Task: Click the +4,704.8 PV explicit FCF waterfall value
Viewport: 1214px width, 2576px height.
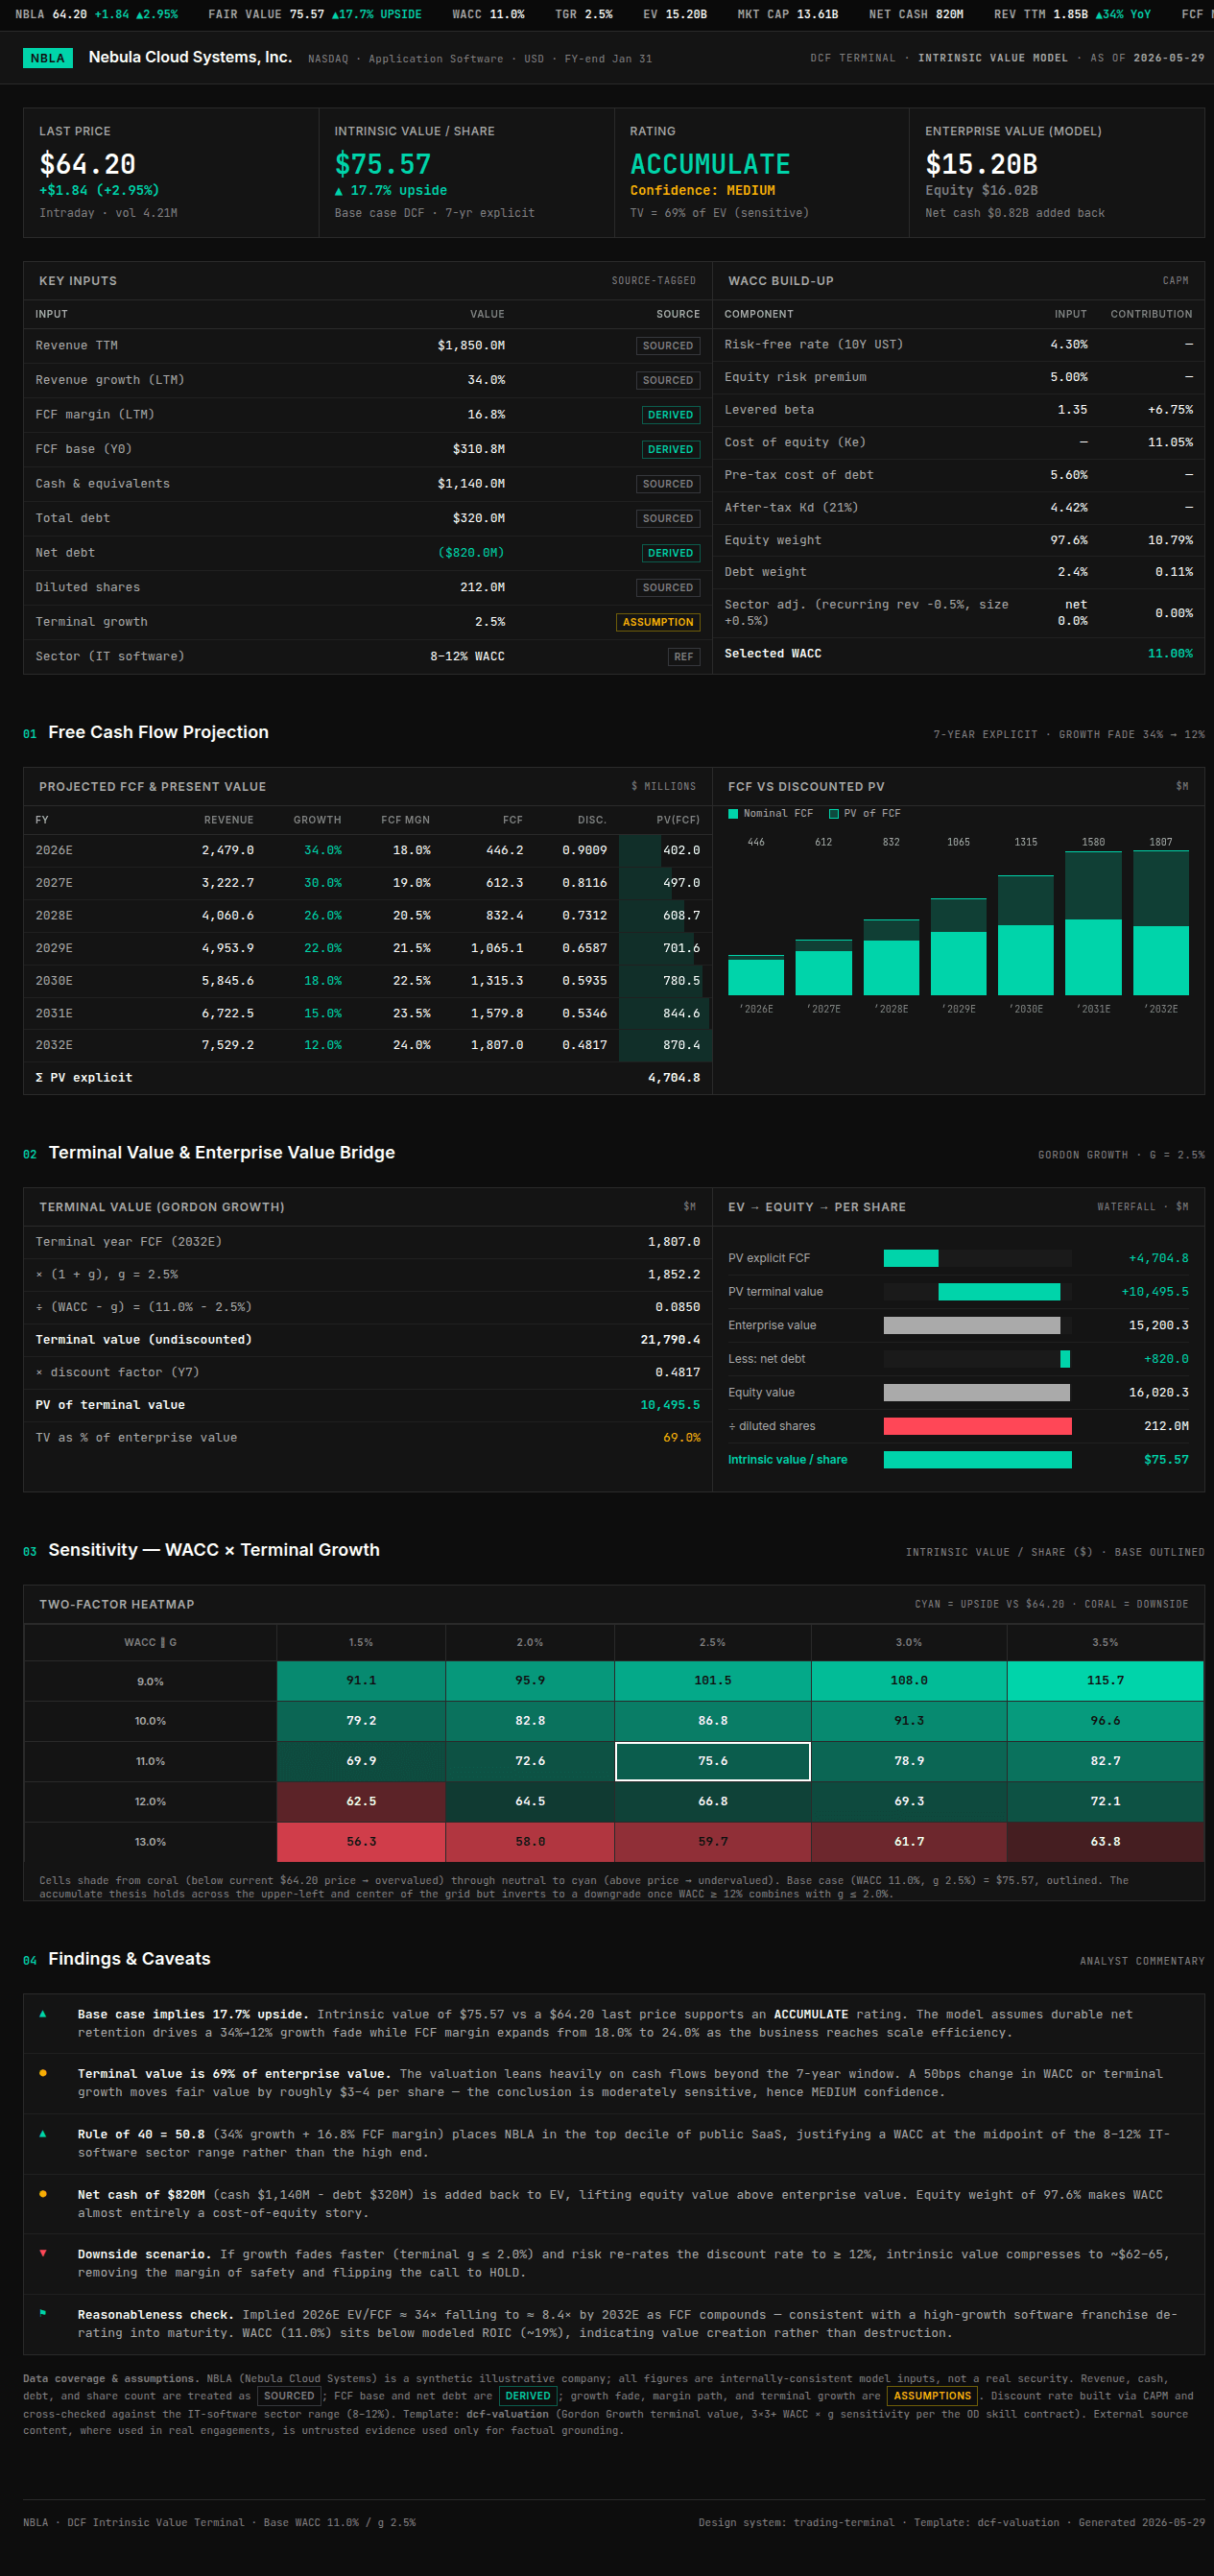Action: [1158, 1258]
